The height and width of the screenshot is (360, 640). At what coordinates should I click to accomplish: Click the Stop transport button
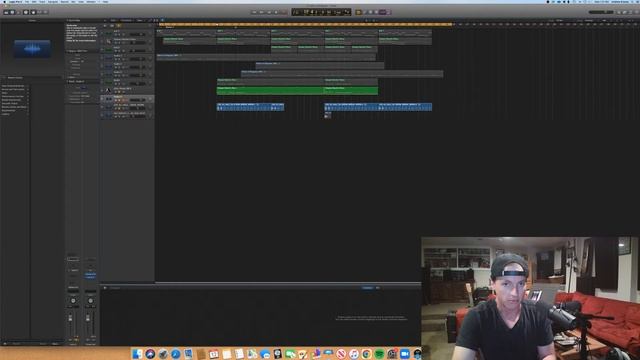click(269, 12)
